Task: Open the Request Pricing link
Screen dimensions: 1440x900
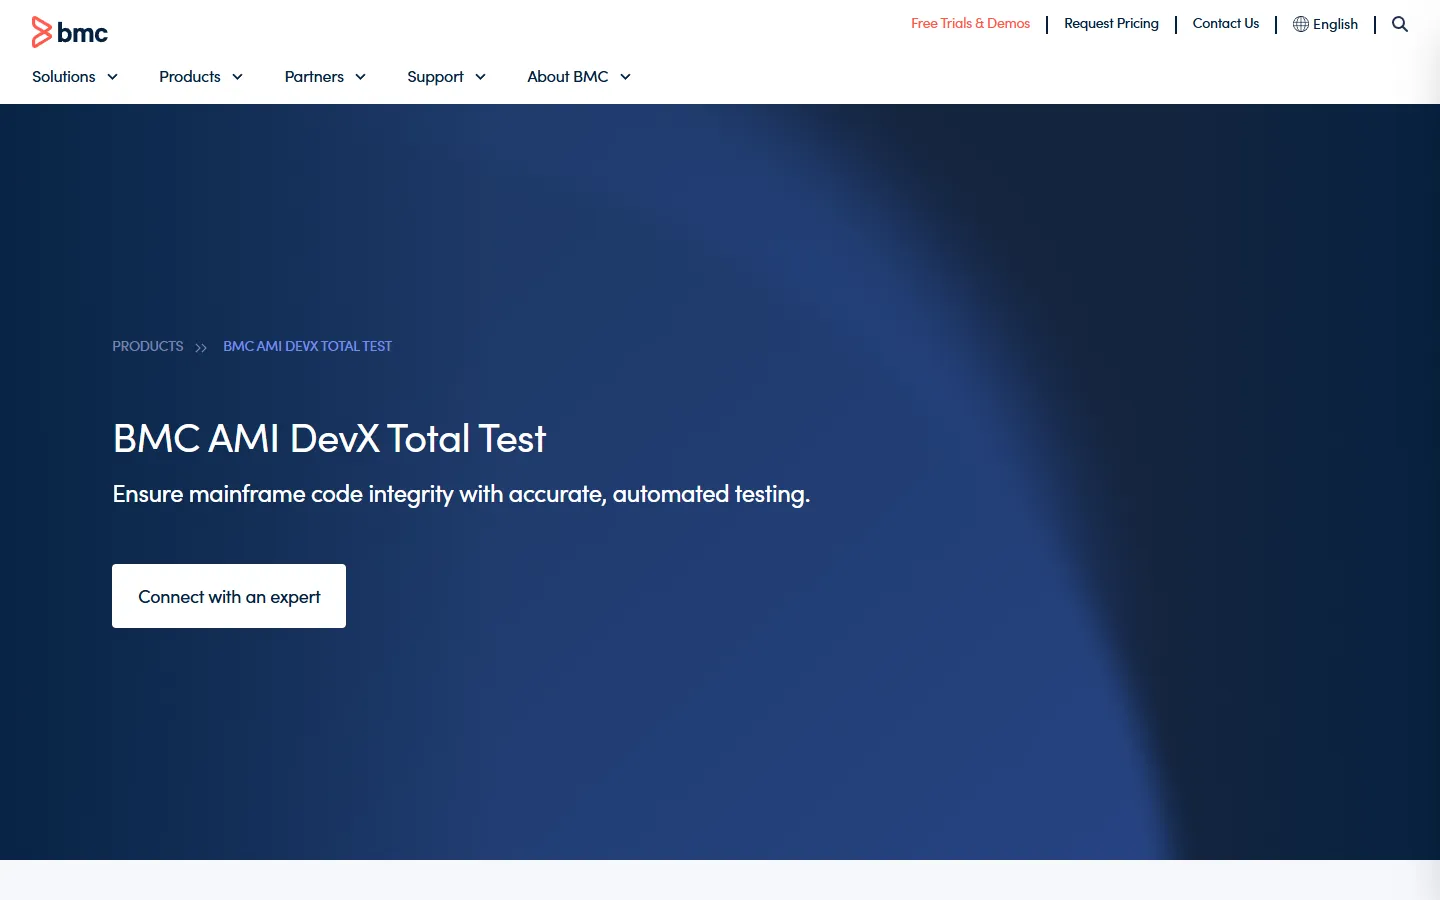Action: (1111, 23)
